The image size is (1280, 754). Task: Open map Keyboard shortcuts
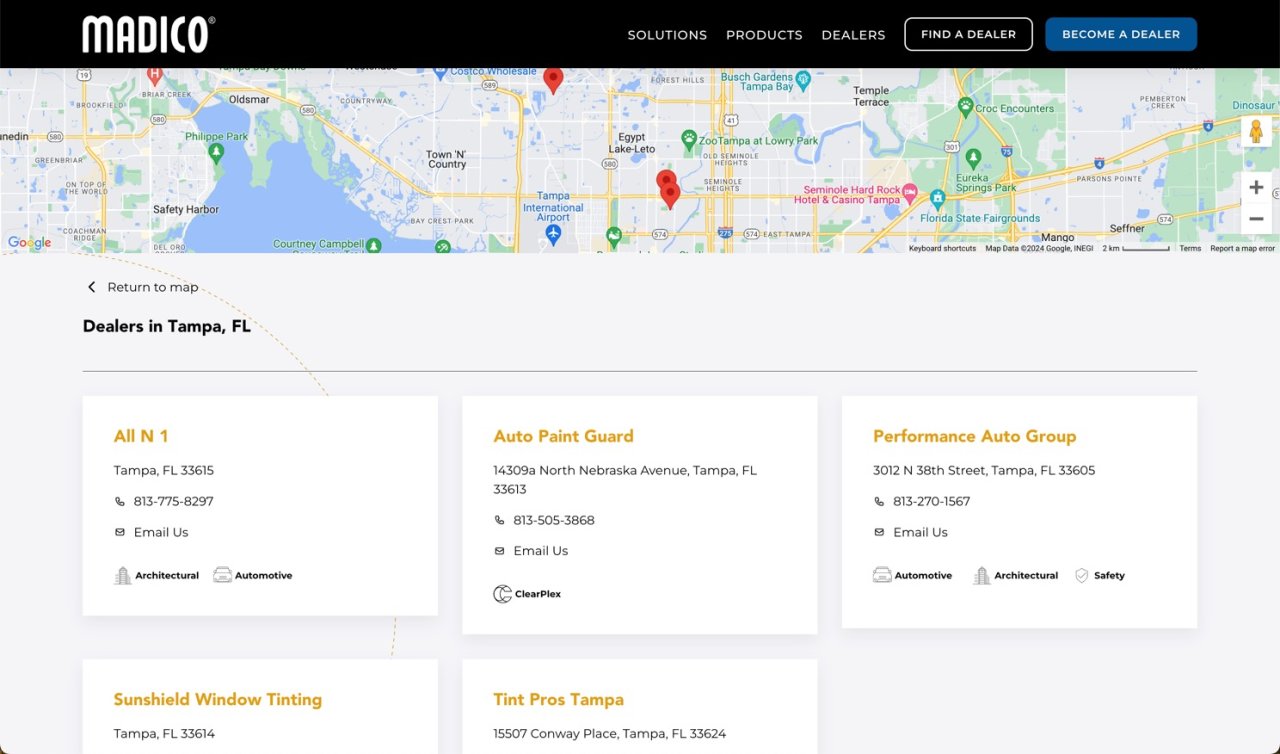(942, 248)
